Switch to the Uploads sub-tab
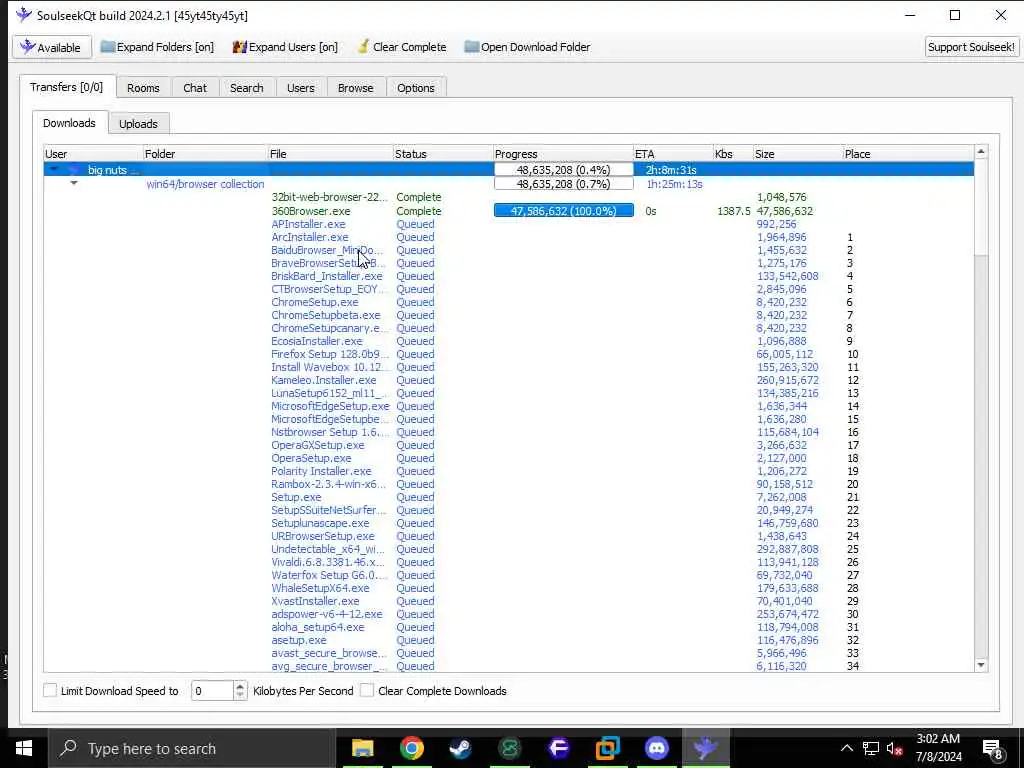Image resolution: width=1024 pixels, height=768 pixels. (x=138, y=123)
